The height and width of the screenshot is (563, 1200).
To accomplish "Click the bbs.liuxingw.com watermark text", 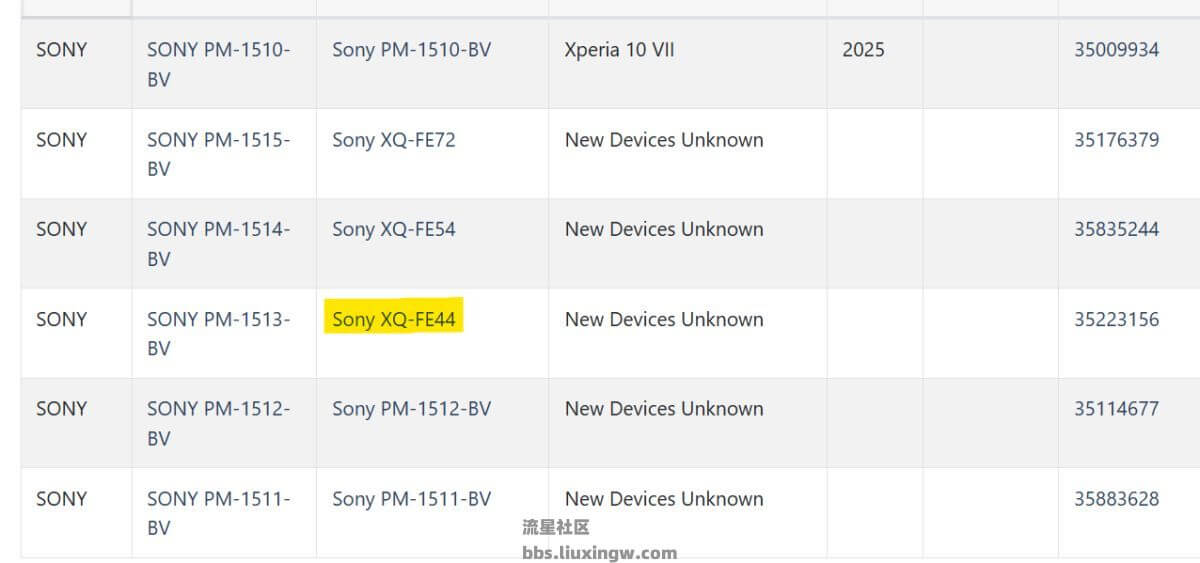I will 599,553.
